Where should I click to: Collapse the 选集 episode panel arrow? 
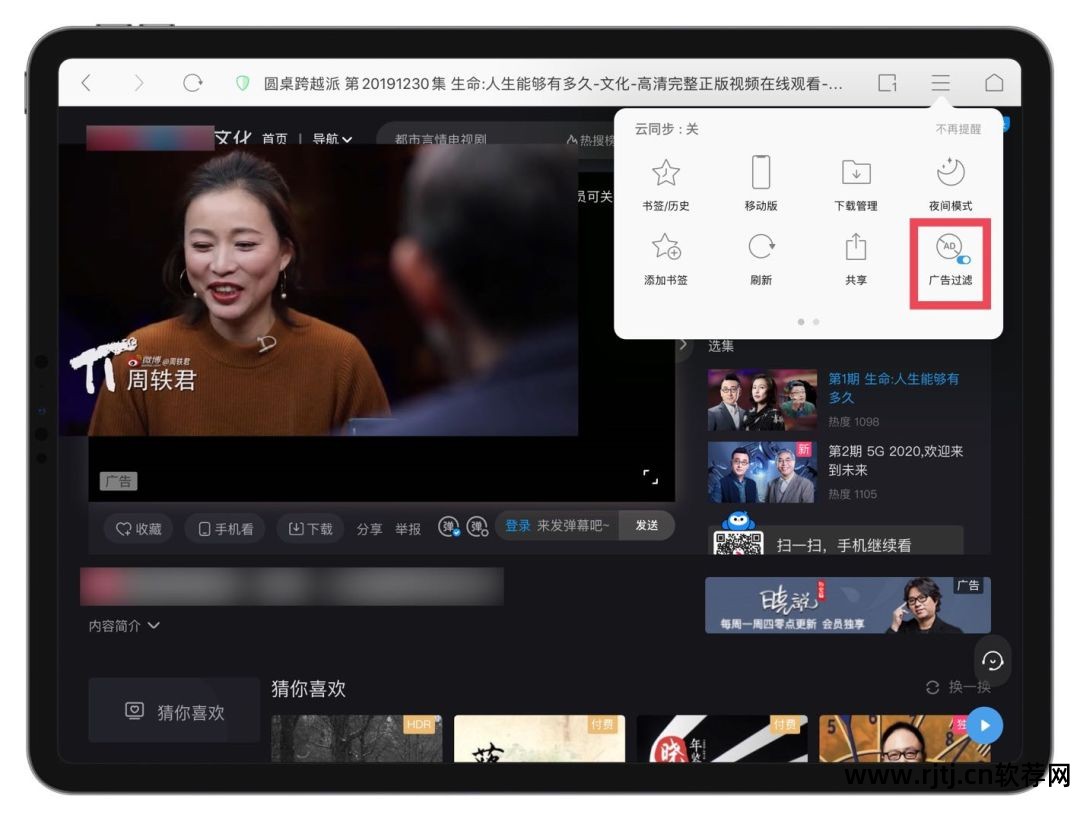pyautogui.click(x=686, y=346)
